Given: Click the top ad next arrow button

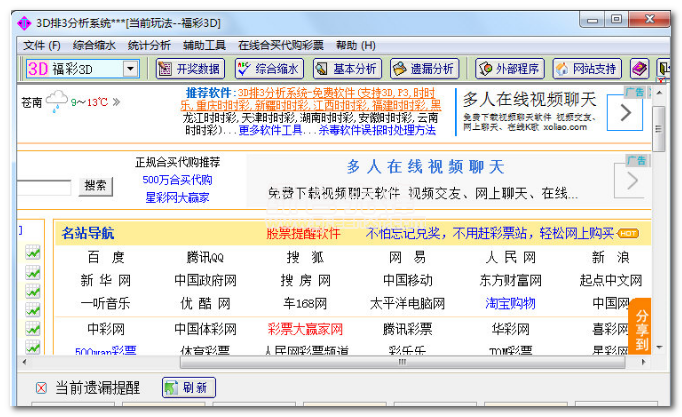Looking at the screenshot, I should pos(625,113).
